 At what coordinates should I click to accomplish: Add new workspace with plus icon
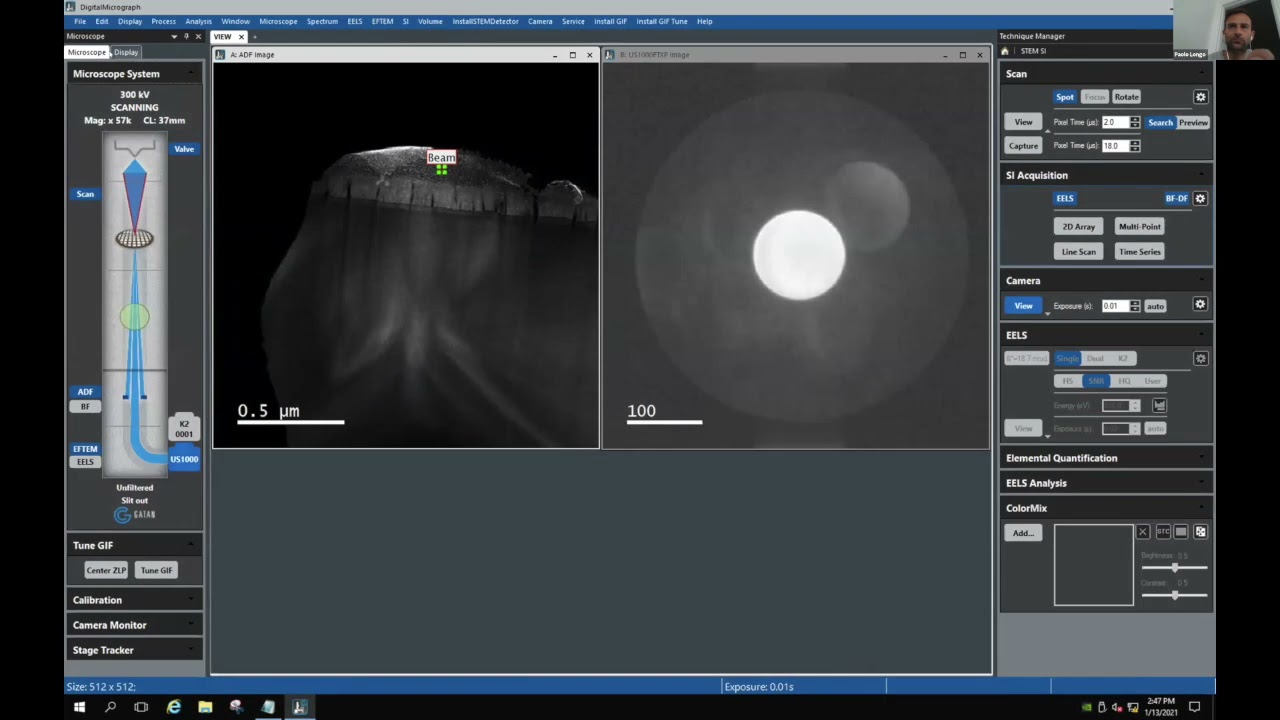coord(254,37)
